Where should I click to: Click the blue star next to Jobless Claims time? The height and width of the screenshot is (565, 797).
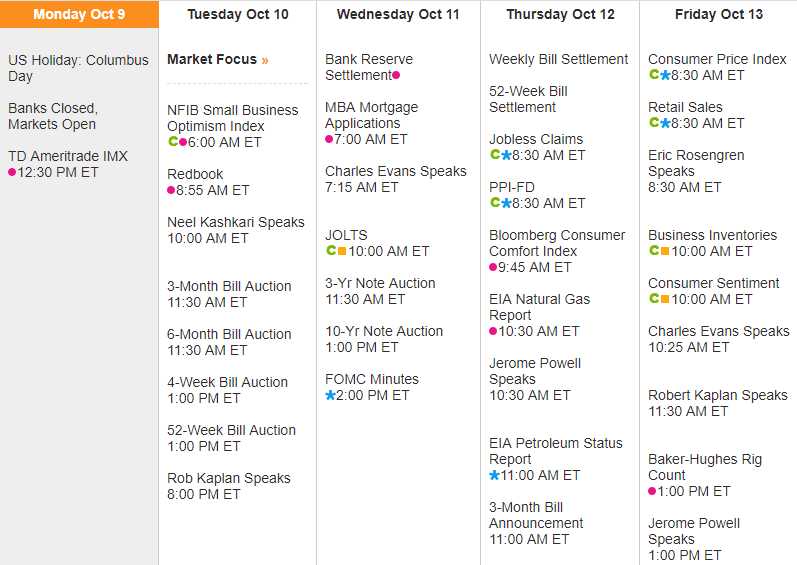(x=506, y=155)
